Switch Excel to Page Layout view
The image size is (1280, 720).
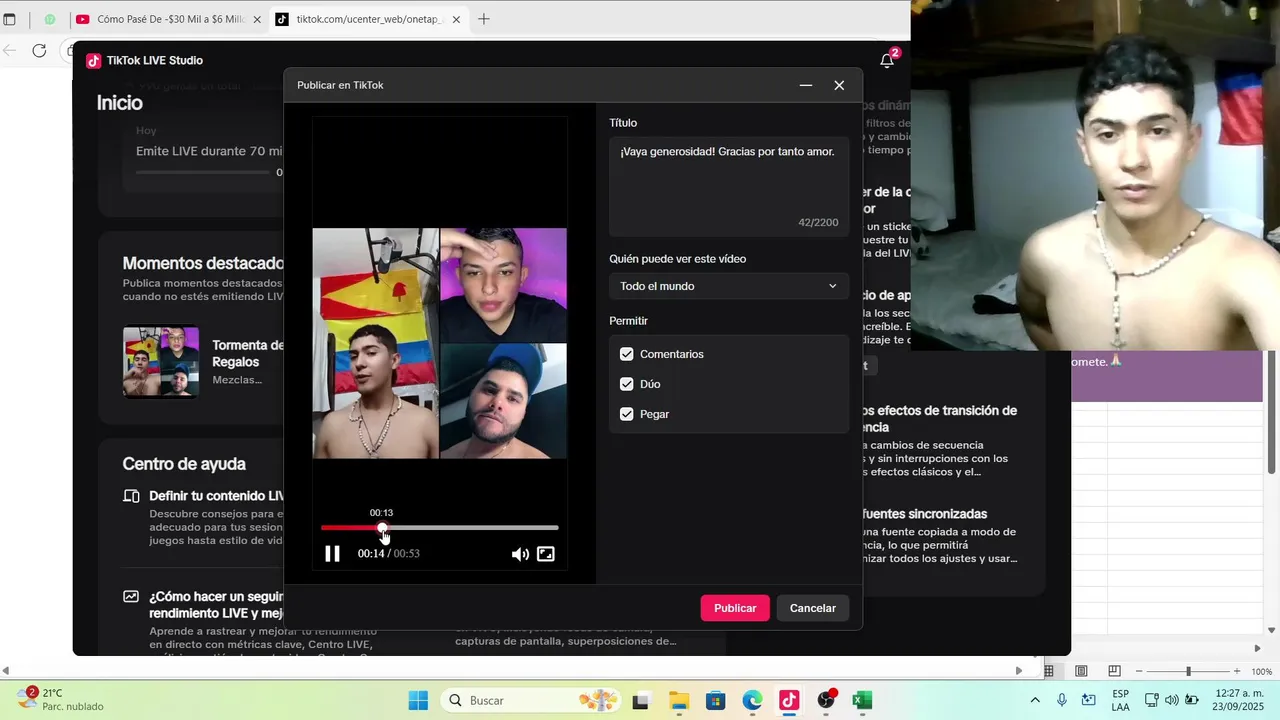1081,671
